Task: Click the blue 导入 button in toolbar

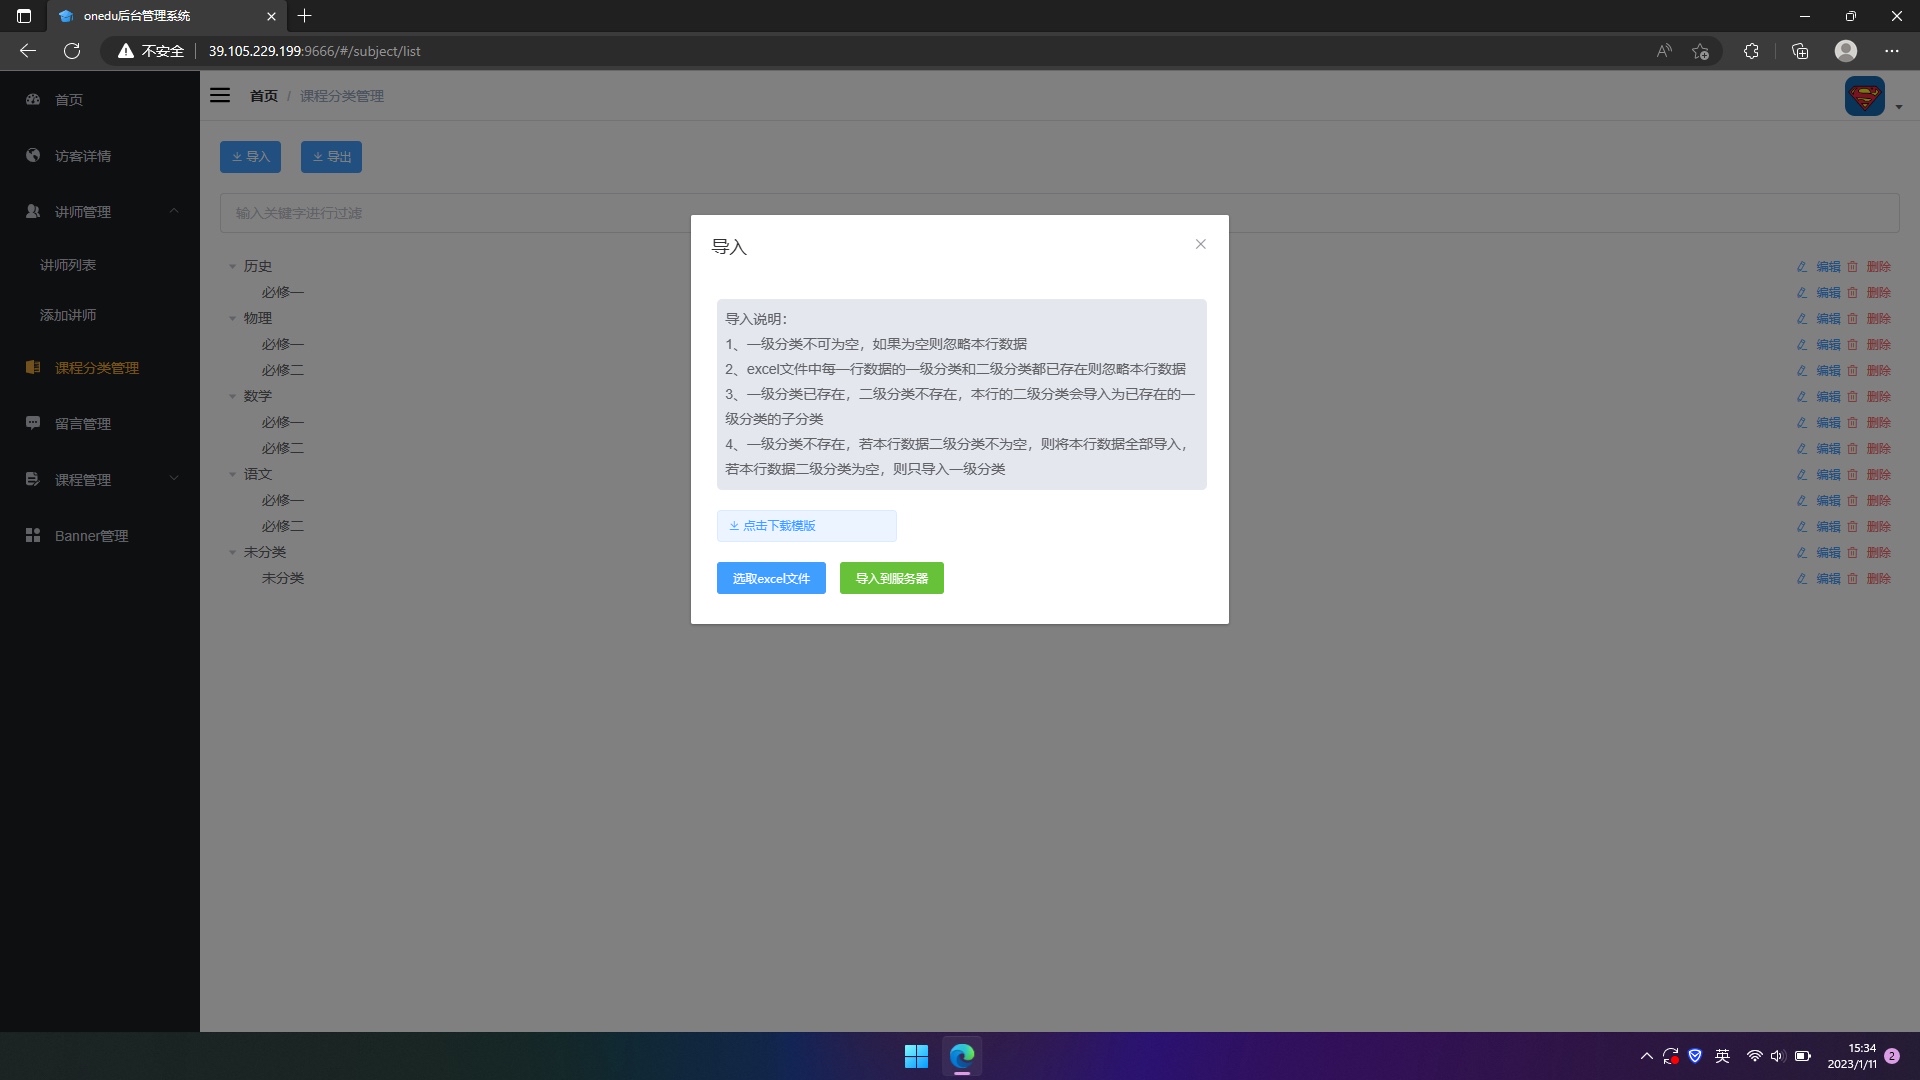Action: [x=250, y=157]
